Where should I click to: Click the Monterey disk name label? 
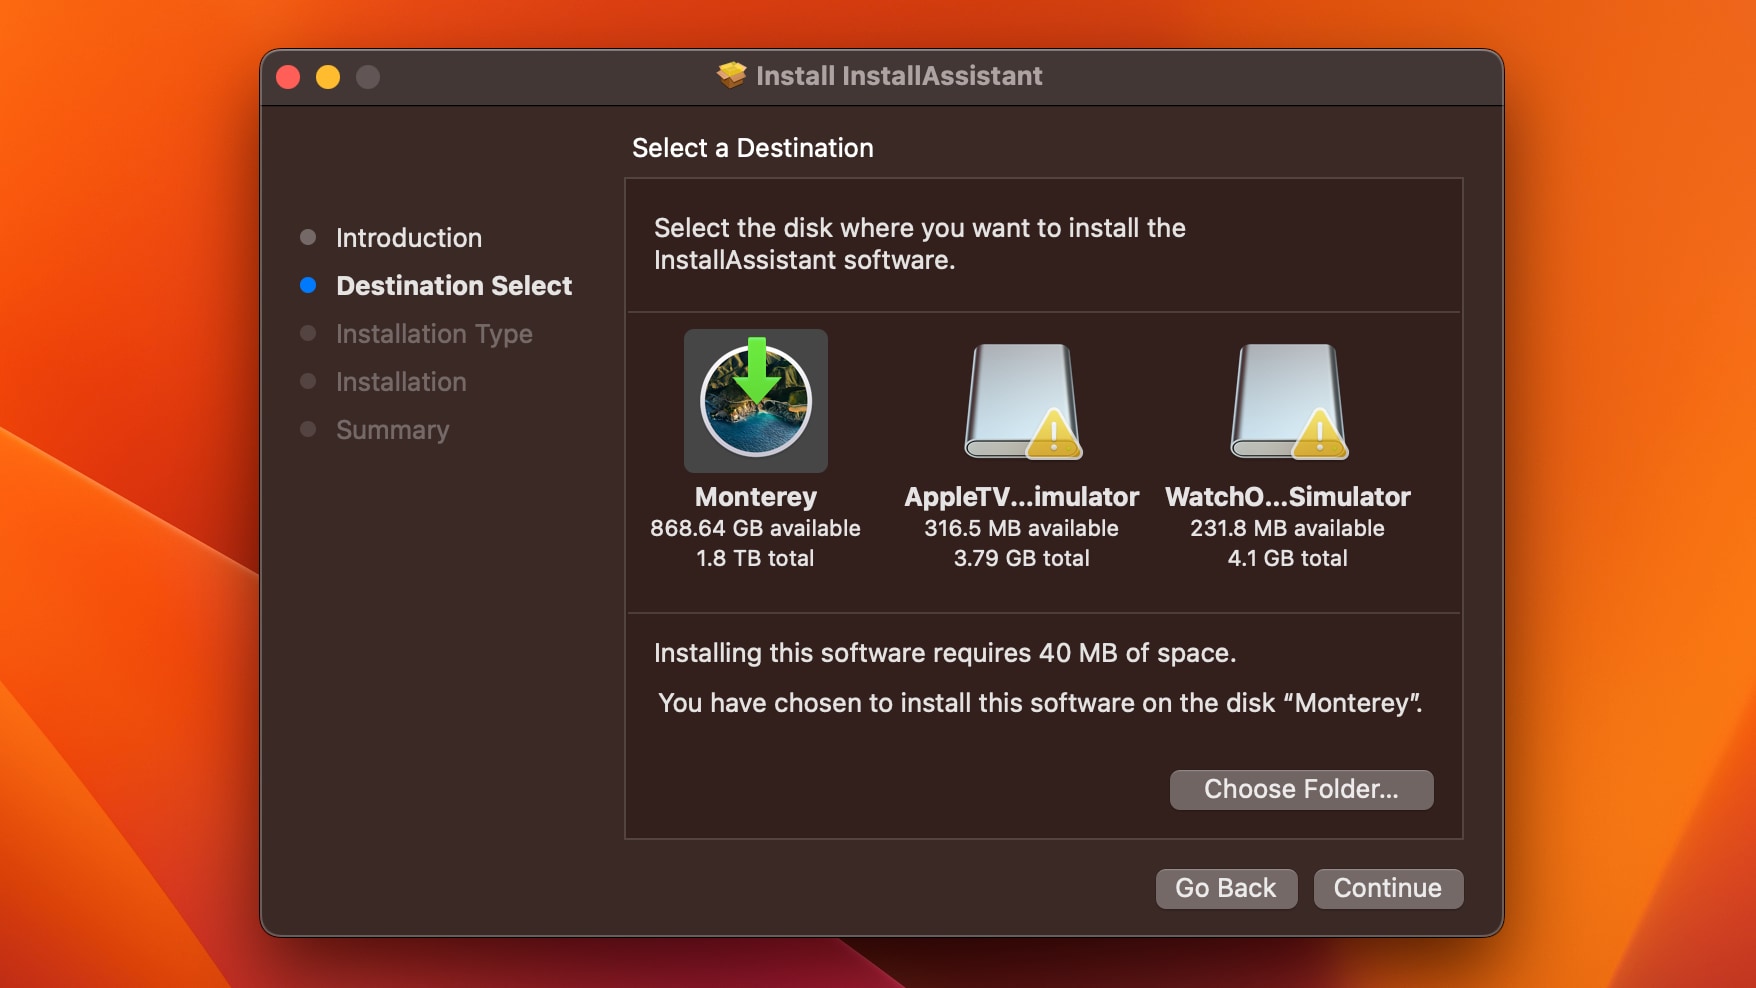point(756,497)
